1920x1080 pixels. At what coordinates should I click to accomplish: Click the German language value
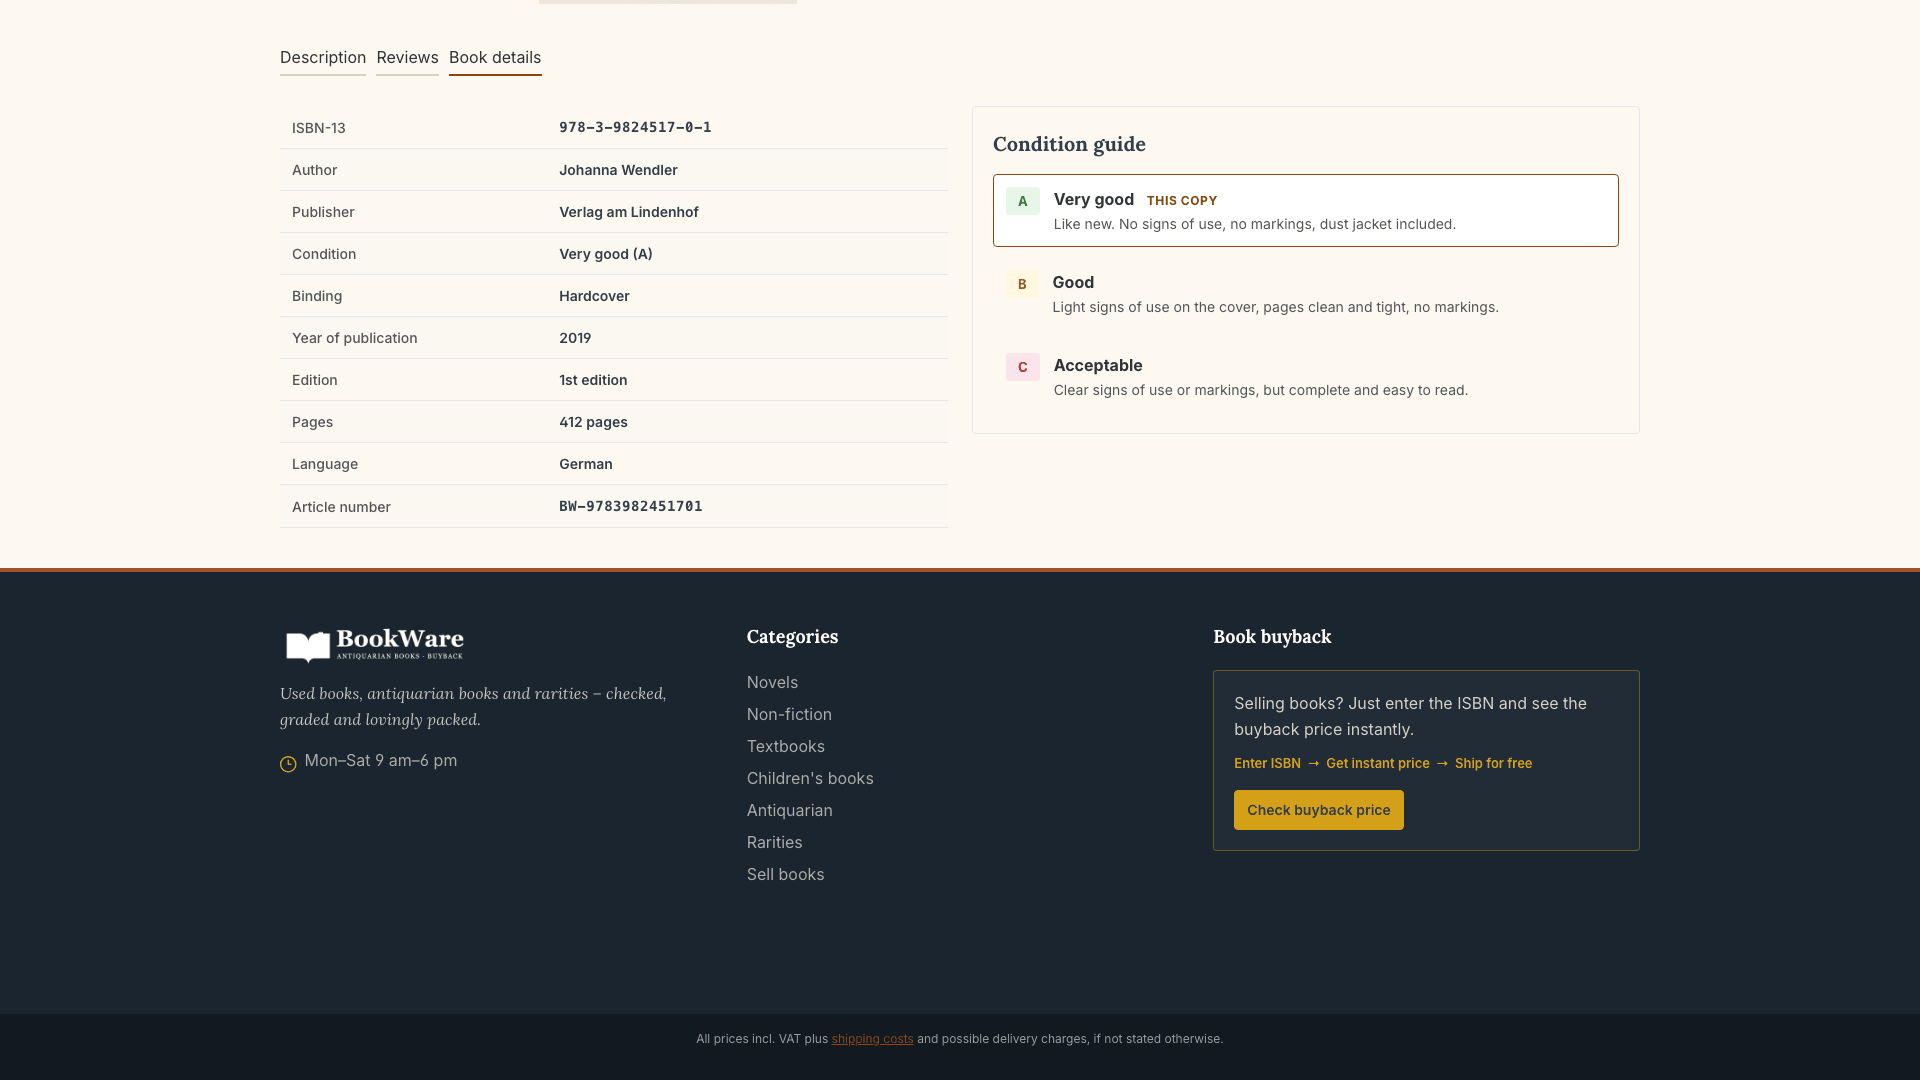[x=586, y=464]
